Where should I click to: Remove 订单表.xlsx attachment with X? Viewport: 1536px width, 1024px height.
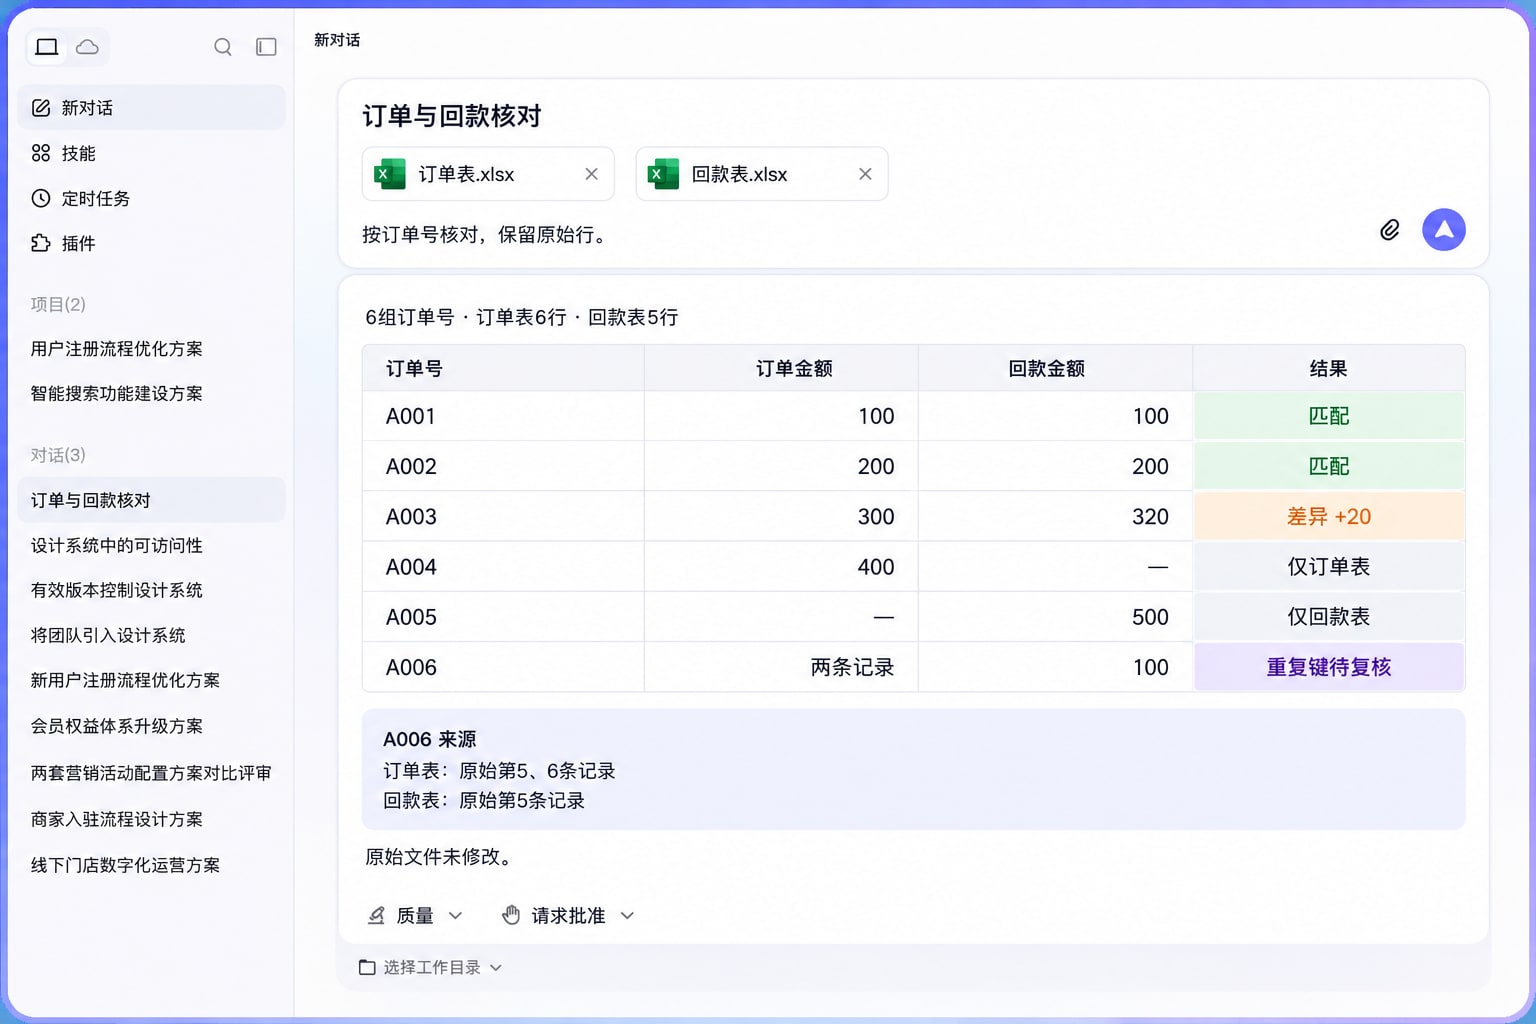pyautogui.click(x=592, y=174)
